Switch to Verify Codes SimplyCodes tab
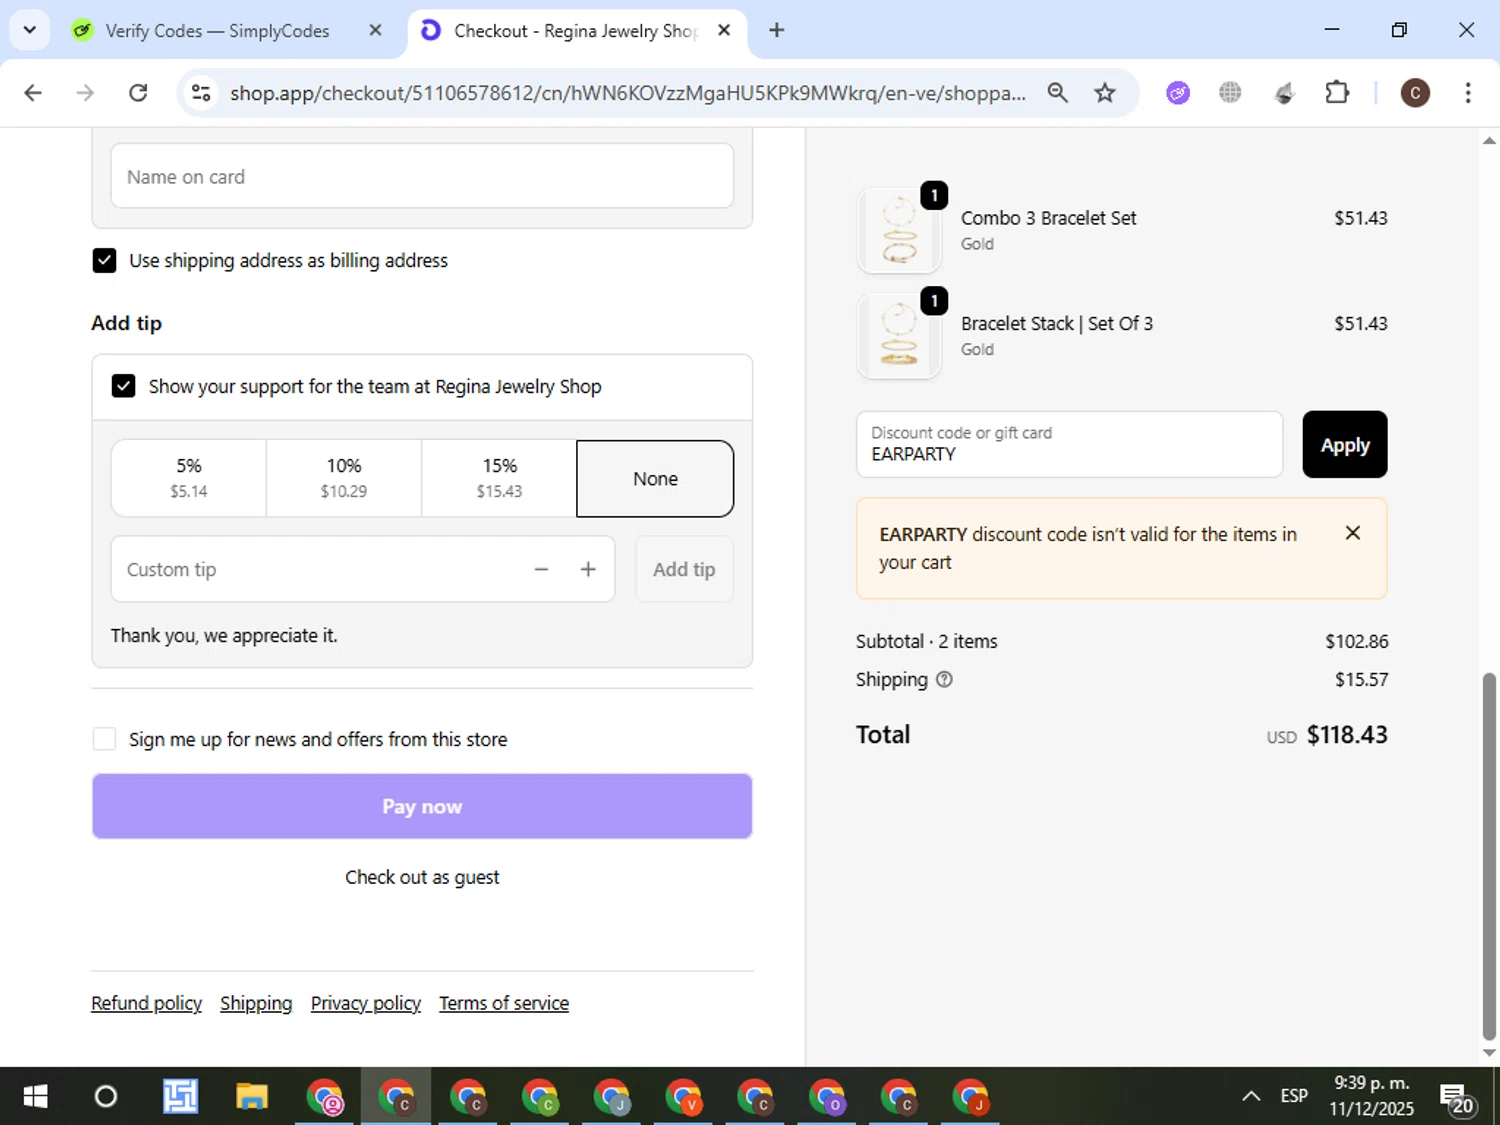This screenshot has height=1125, width=1500. coord(217,31)
